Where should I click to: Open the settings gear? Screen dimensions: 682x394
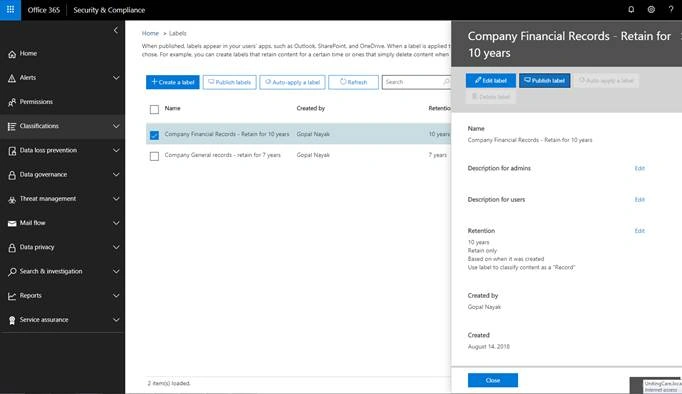[651, 10]
